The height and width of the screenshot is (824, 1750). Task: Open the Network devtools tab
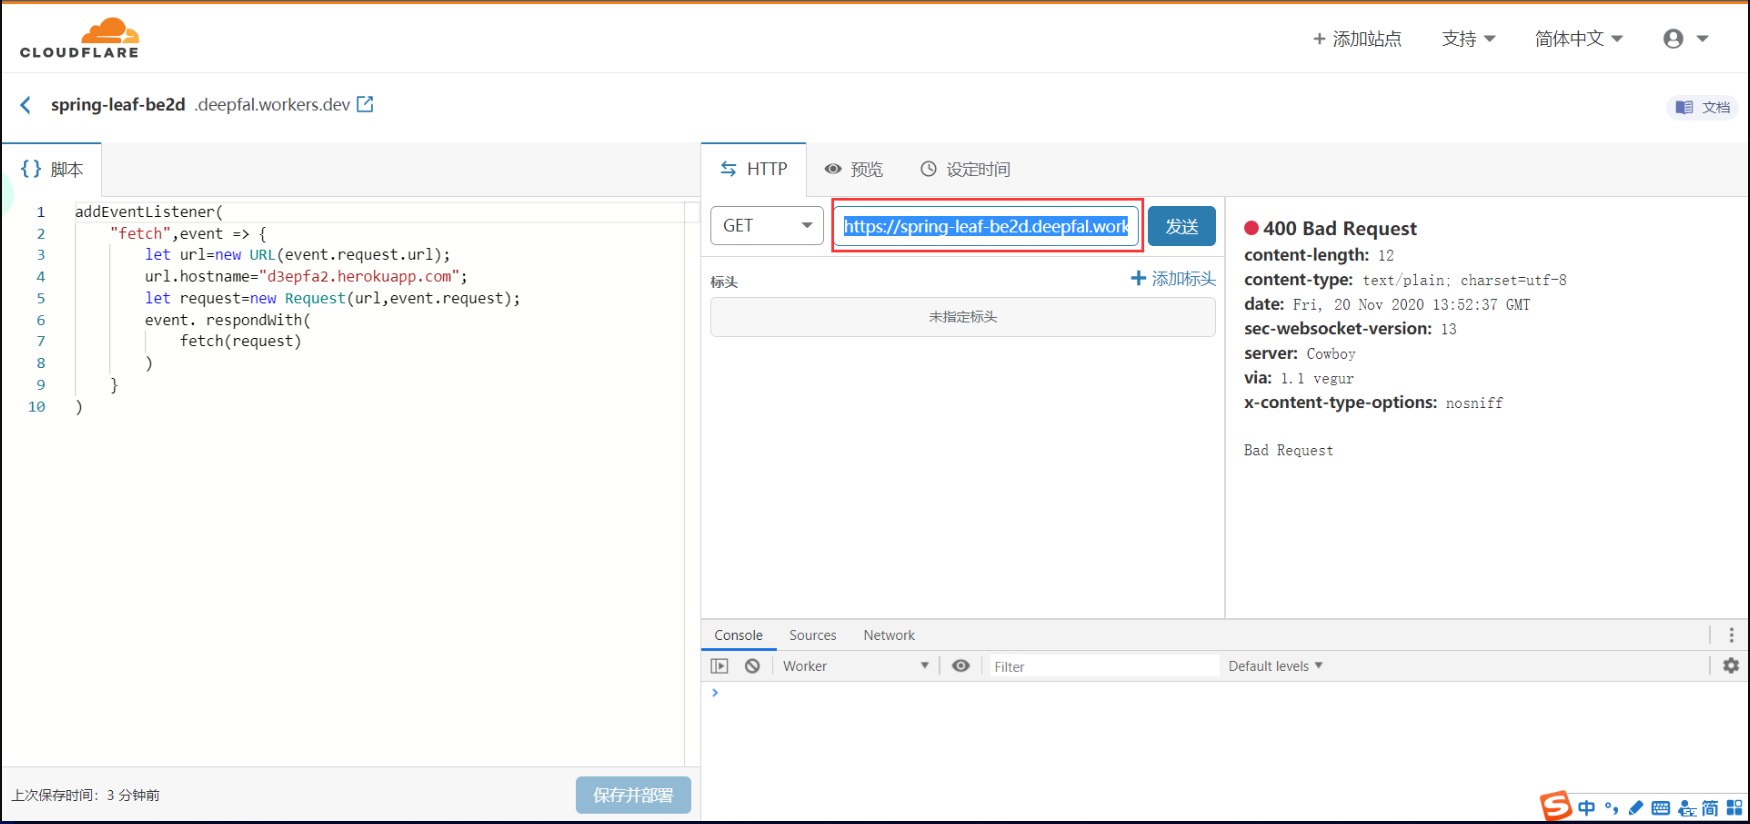point(889,635)
